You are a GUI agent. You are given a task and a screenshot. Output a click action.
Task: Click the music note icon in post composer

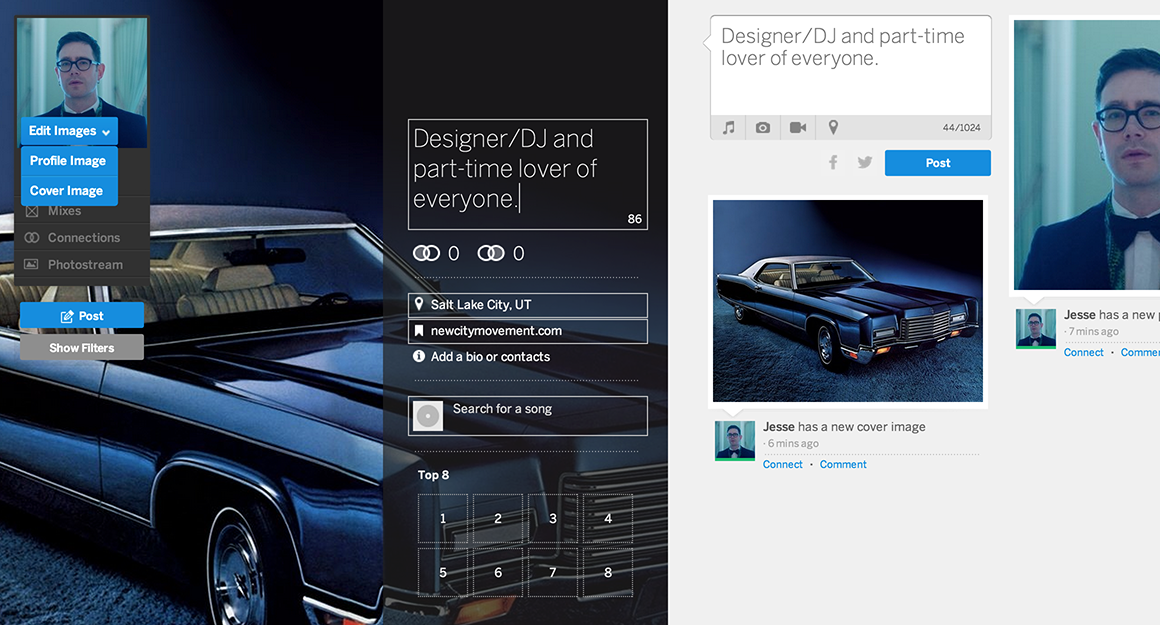(729, 128)
